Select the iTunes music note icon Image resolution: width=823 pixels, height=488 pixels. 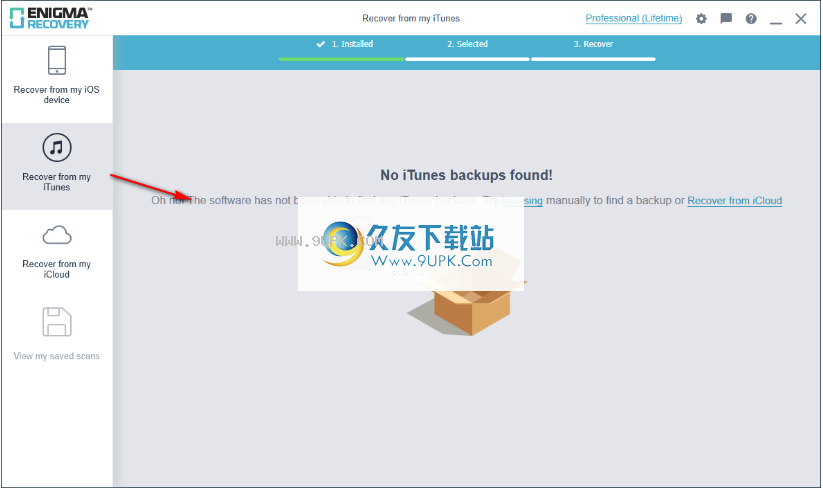pyautogui.click(x=57, y=147)
